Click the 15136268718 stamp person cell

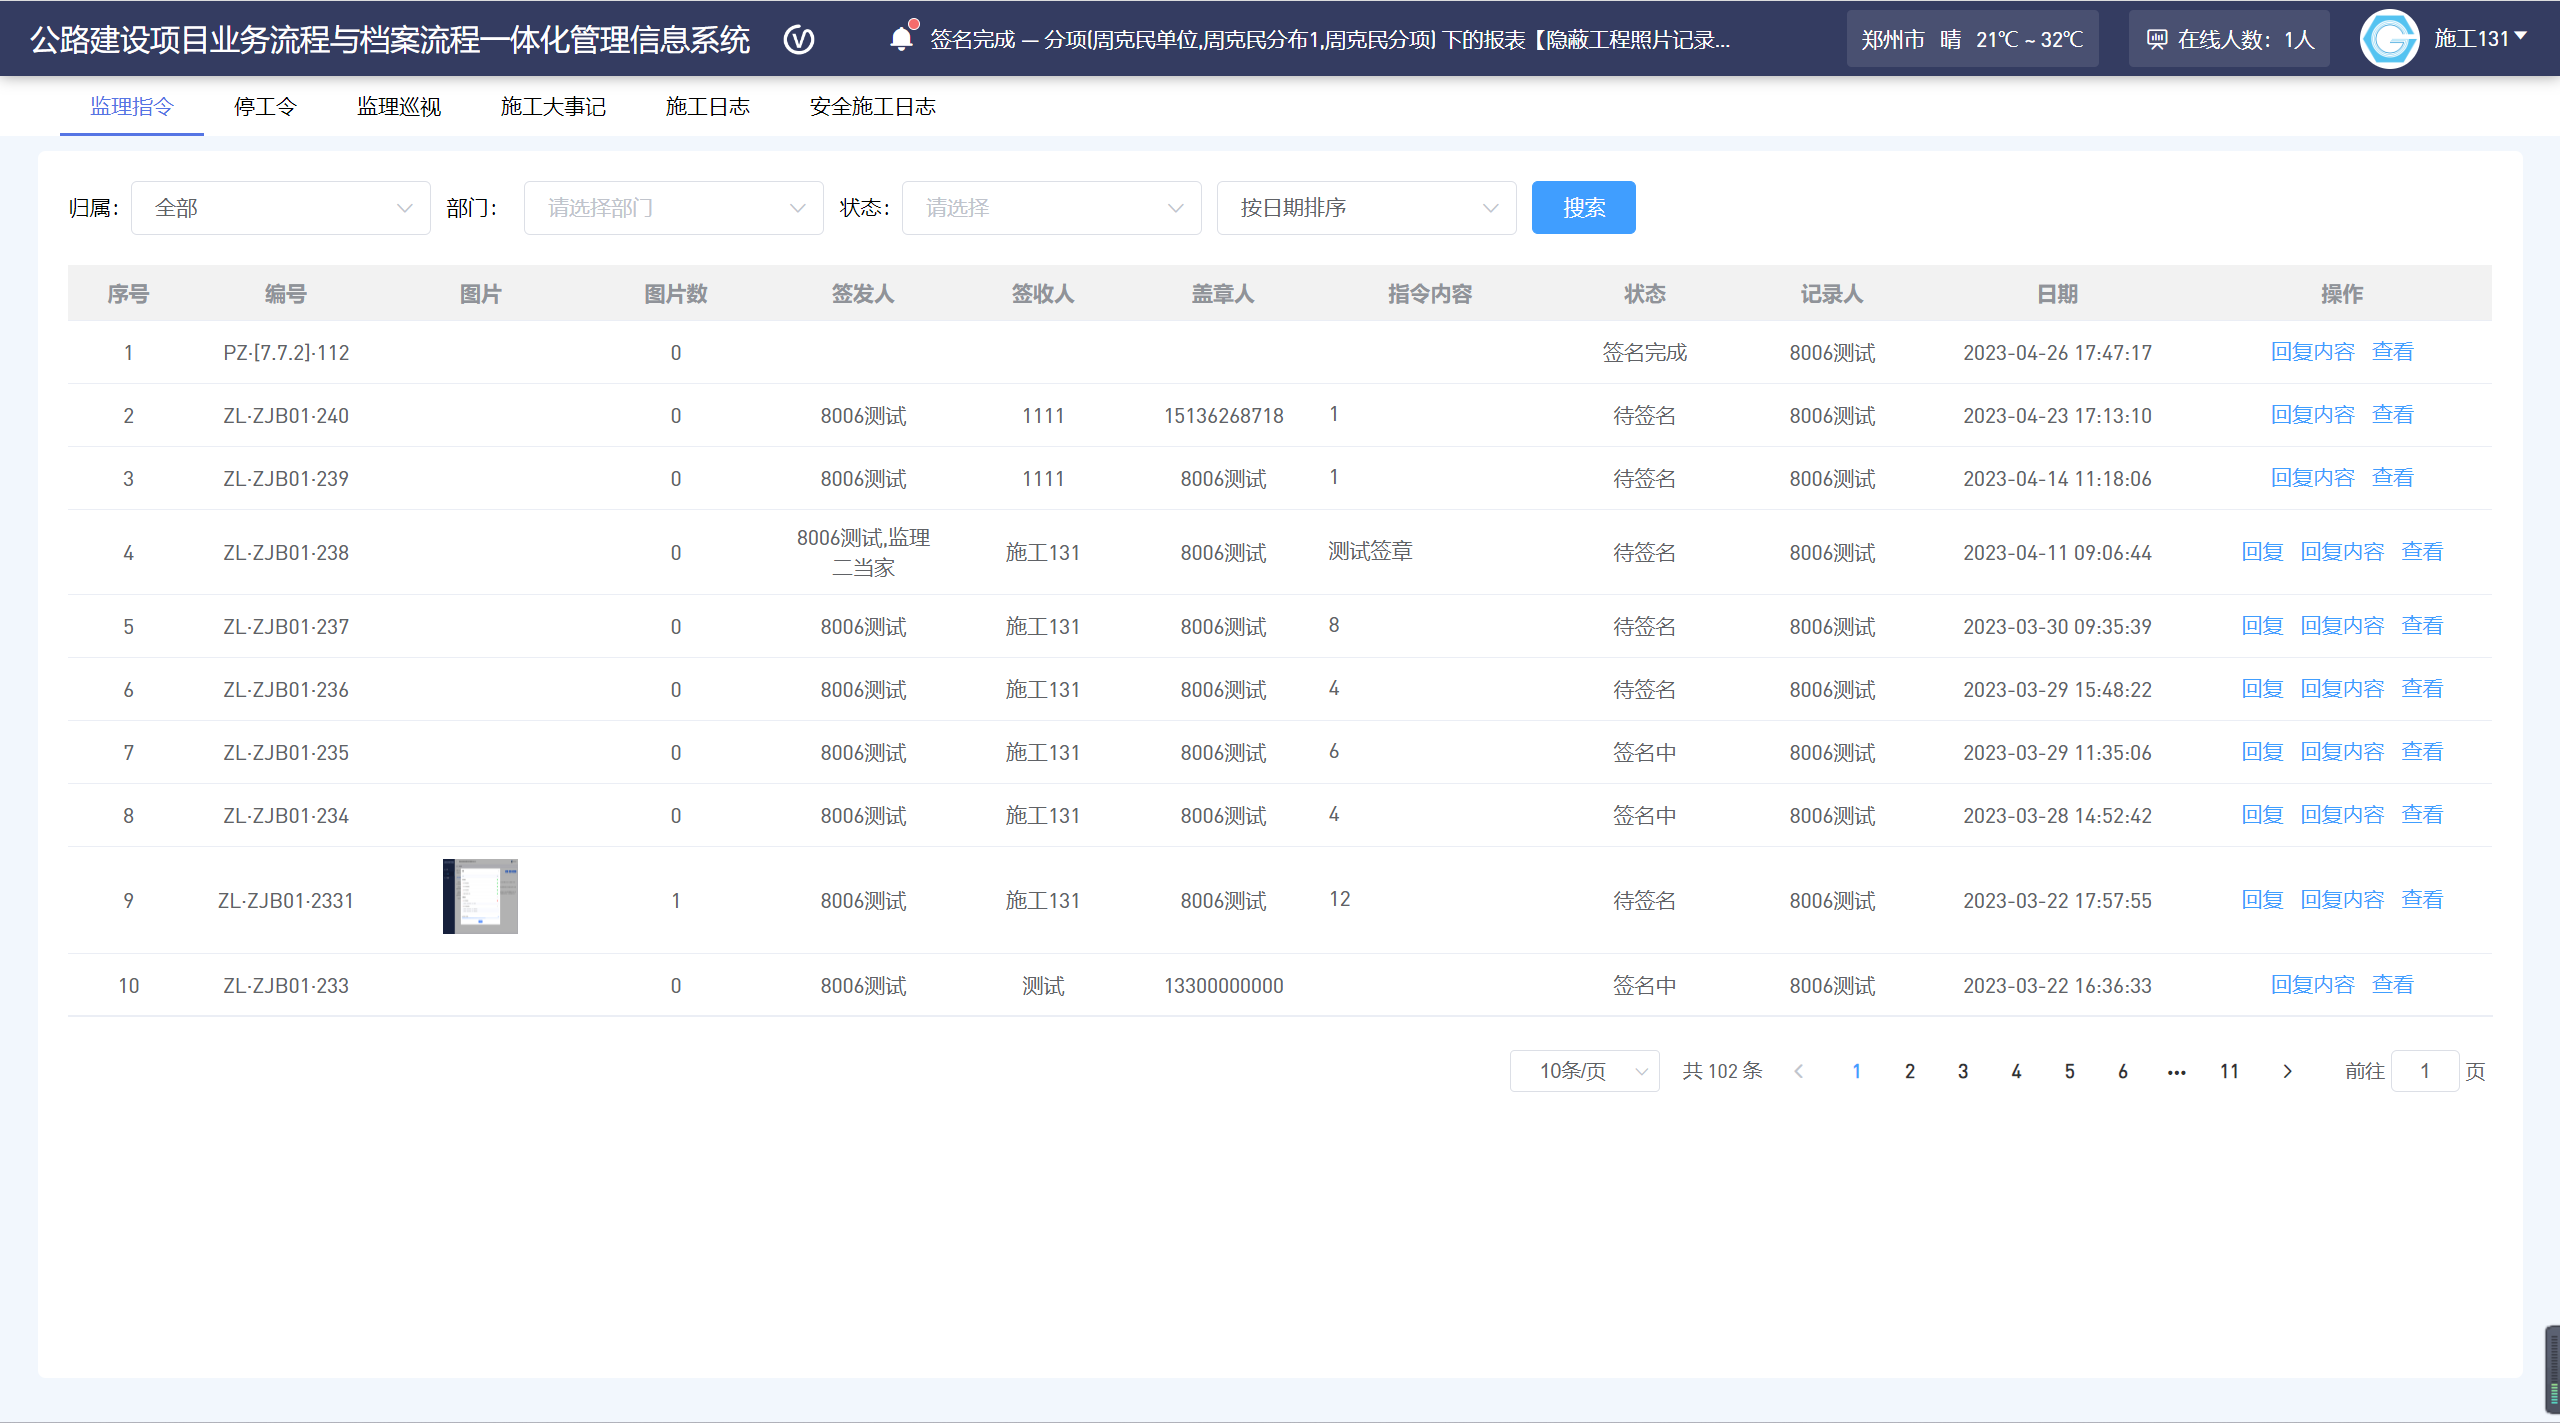pos(1223,416)
